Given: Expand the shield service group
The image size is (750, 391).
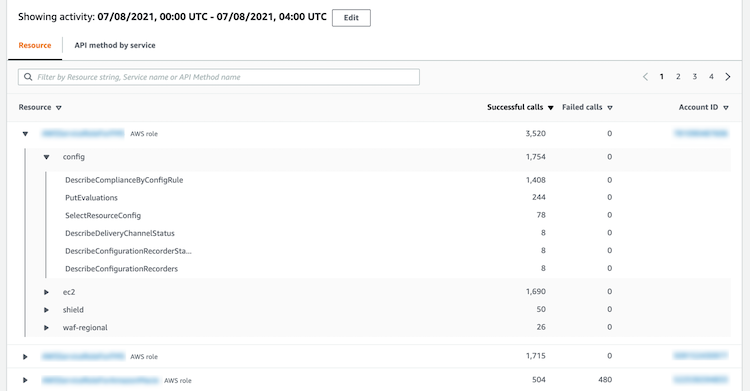Looking at the screenshot, I should [46, 310].
